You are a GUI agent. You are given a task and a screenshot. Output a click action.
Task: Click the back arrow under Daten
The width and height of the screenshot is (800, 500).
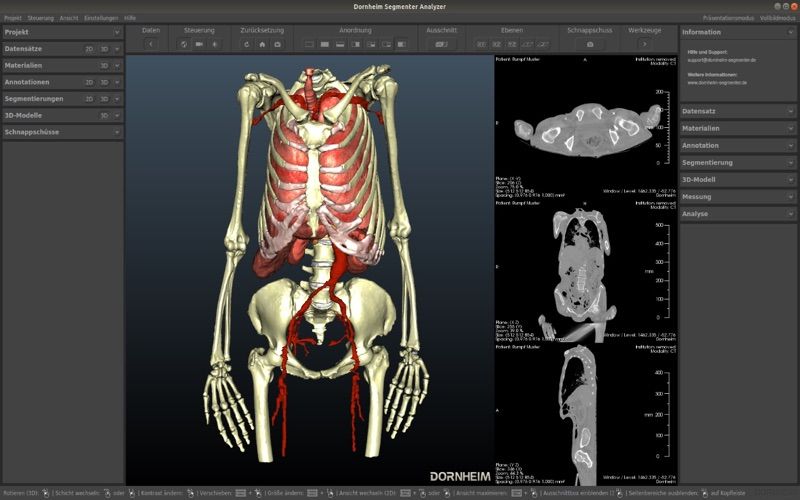pos(151,44)
